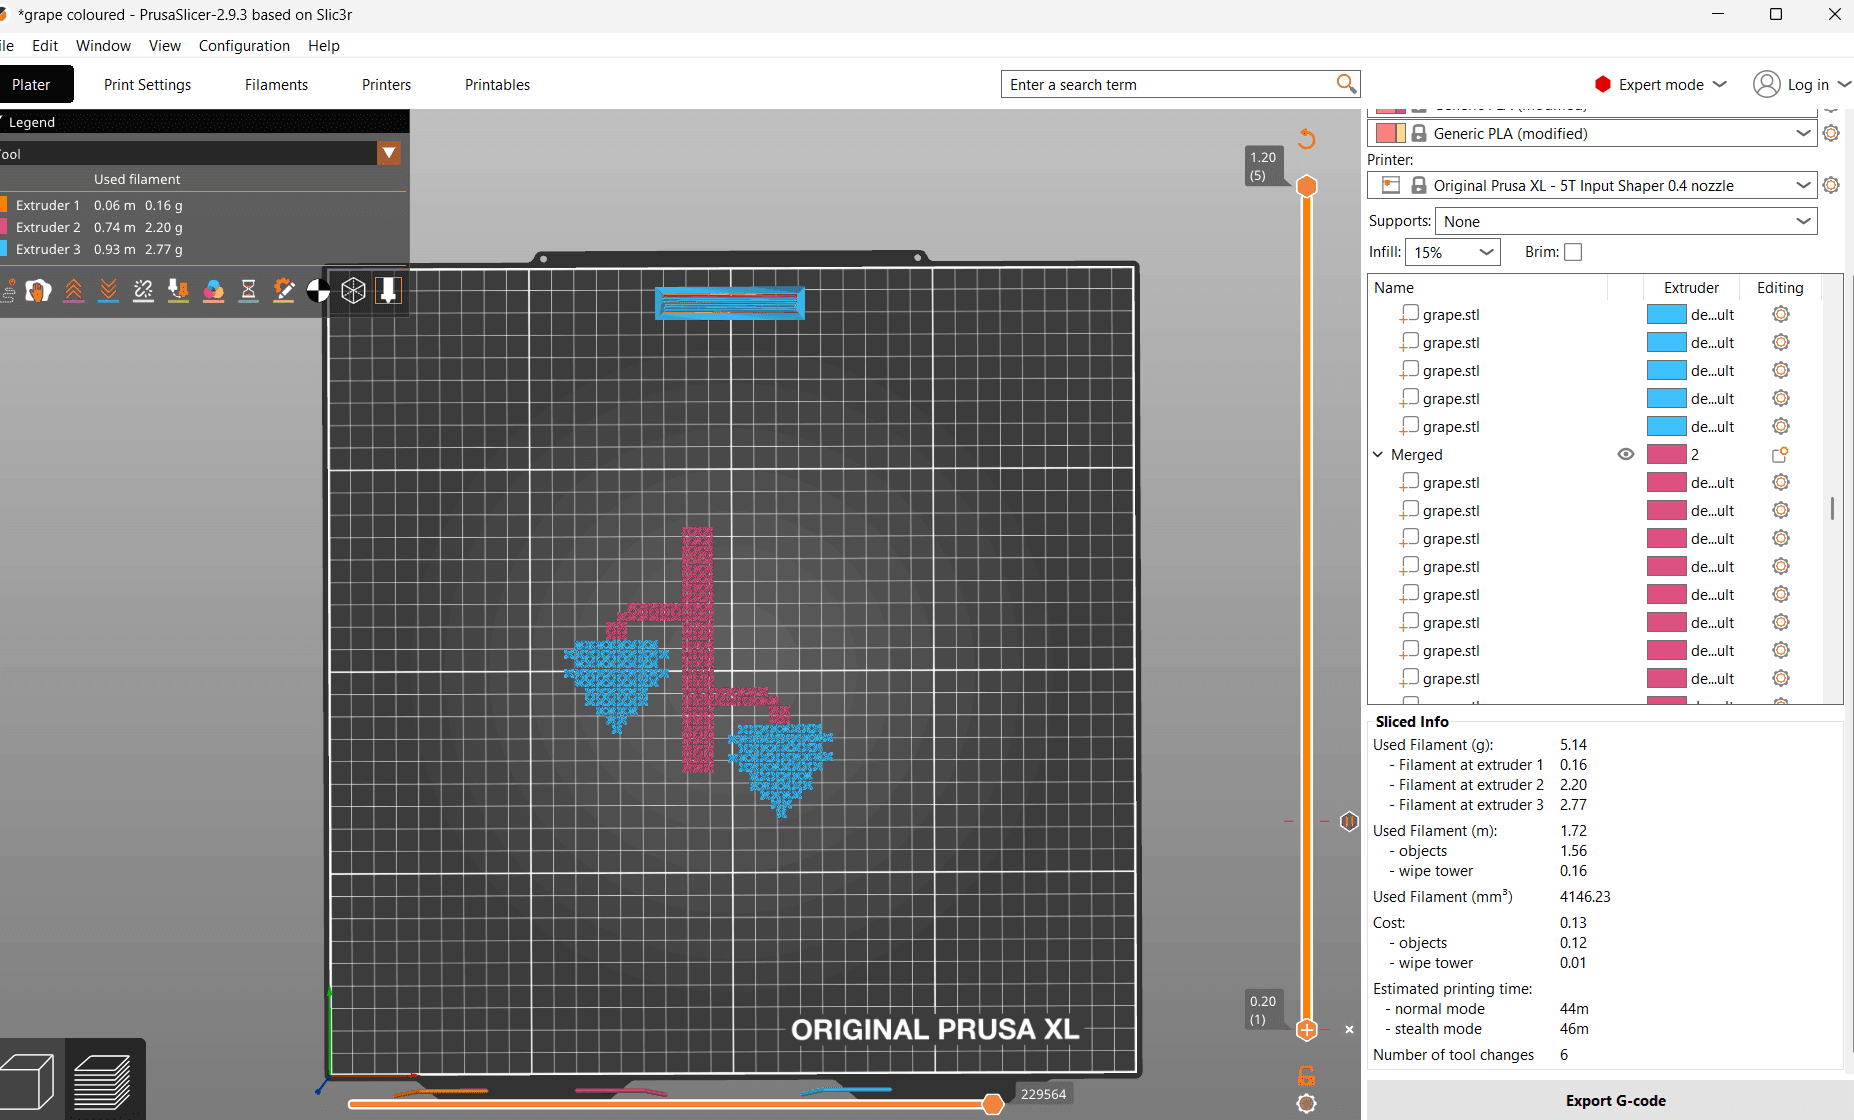Screen dimensions: 1854x1120
Task: Toggle the center of gravity marker icon
Action: [318, 290]
